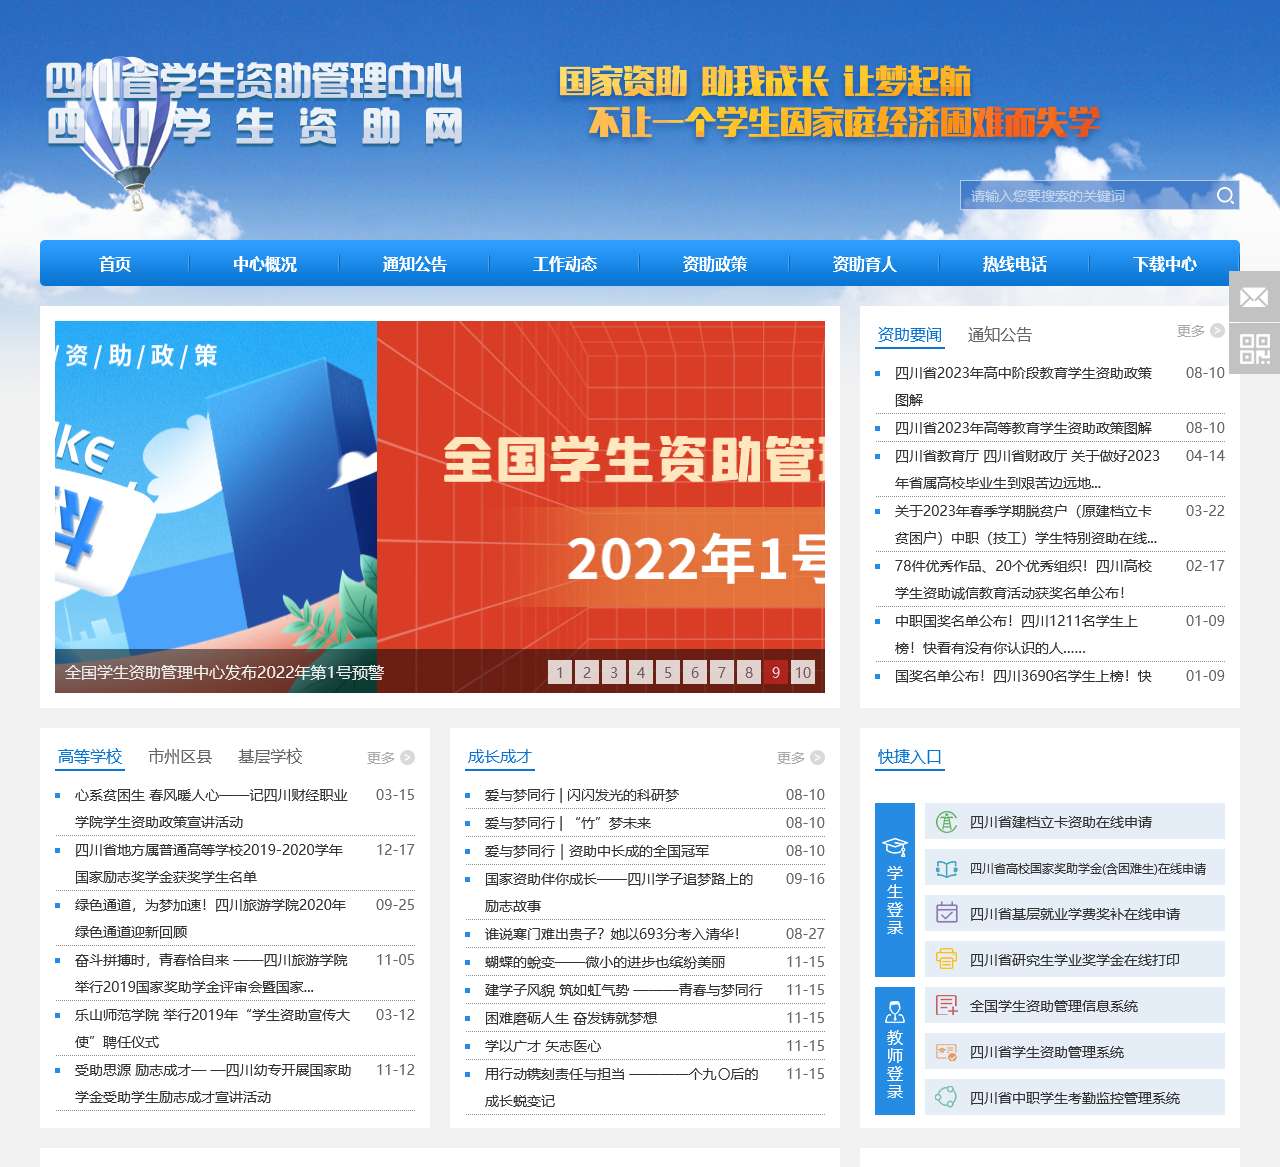This screenshot has height=1167, width=1280.
Task: Switch to the 资助要闻 tab
Action: tap(909, 335)
